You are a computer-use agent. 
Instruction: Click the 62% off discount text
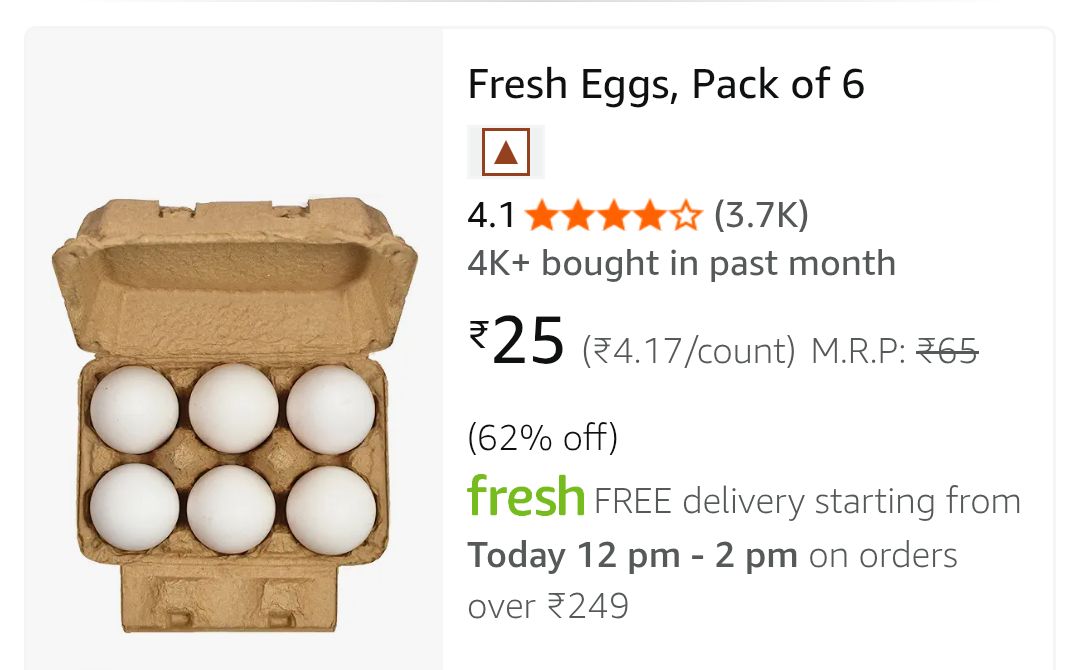coord(543,437)
